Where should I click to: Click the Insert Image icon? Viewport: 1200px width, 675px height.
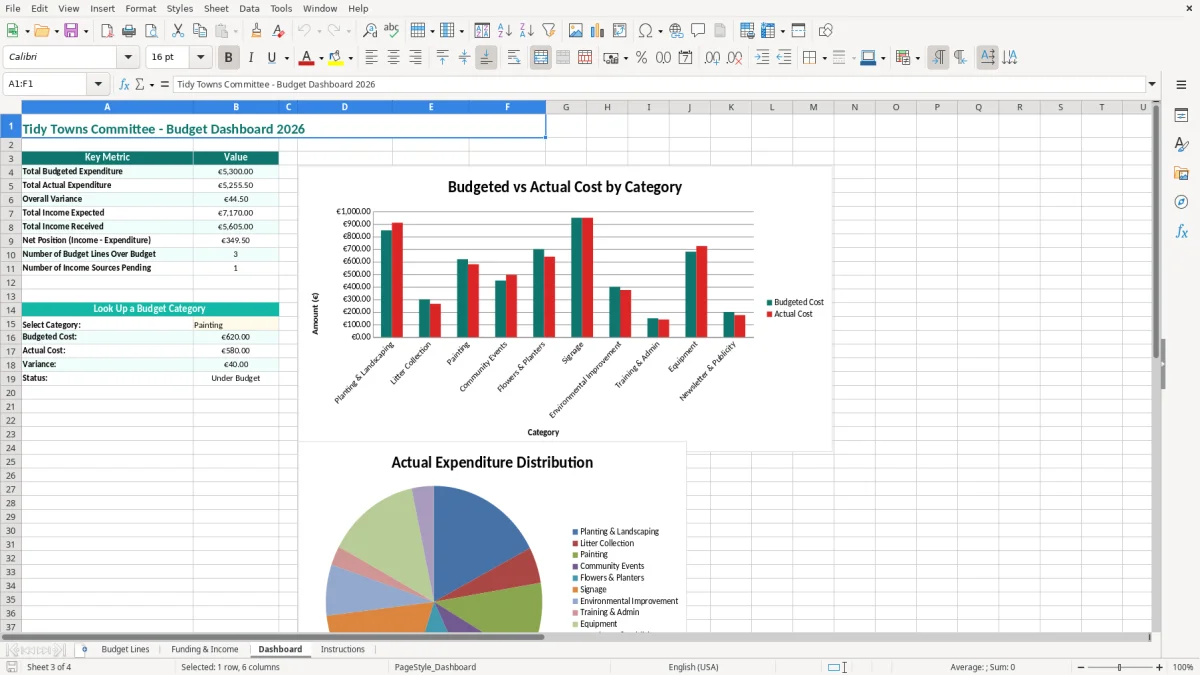[576, 31]
